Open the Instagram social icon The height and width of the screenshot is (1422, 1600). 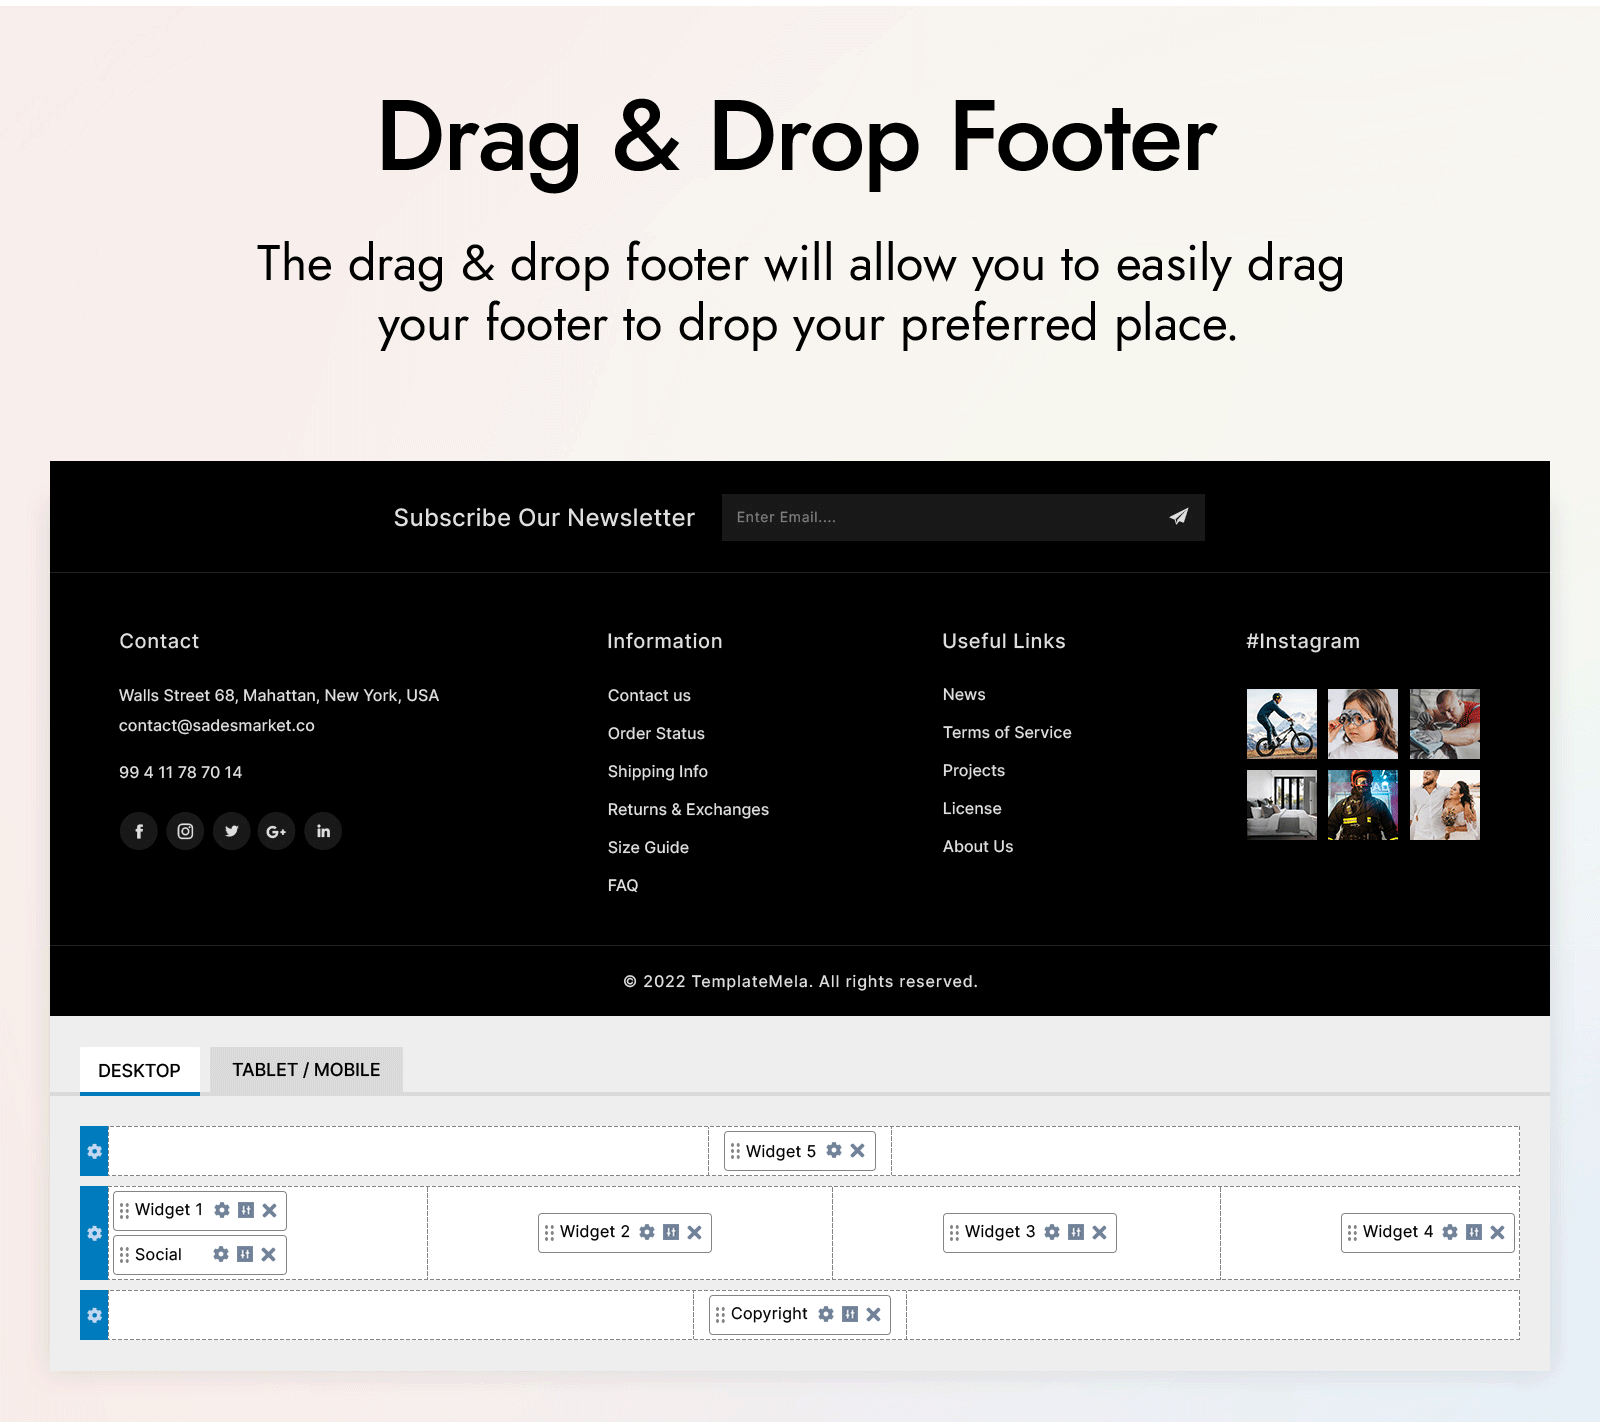[185, 831]
